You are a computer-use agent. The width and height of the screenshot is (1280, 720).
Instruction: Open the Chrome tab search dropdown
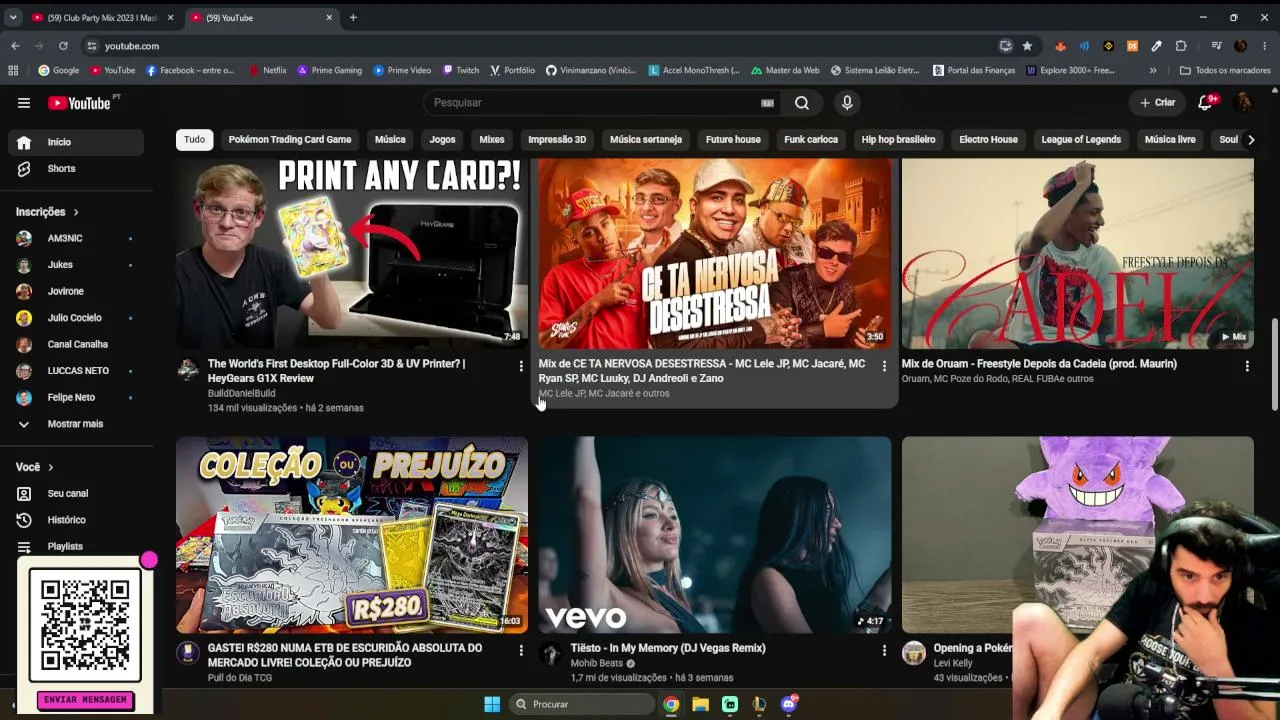coord(13,17)
